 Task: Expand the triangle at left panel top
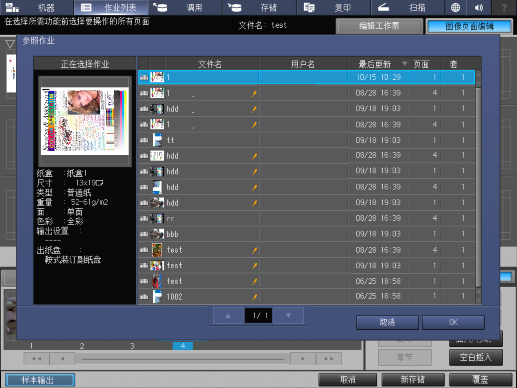pyautogui.click(x=10, y=44)
